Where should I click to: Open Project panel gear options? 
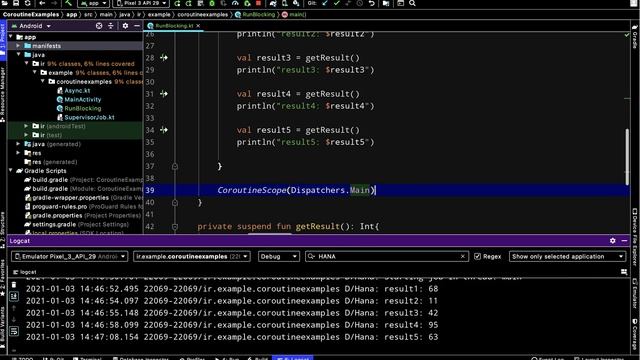pos(125,26)
